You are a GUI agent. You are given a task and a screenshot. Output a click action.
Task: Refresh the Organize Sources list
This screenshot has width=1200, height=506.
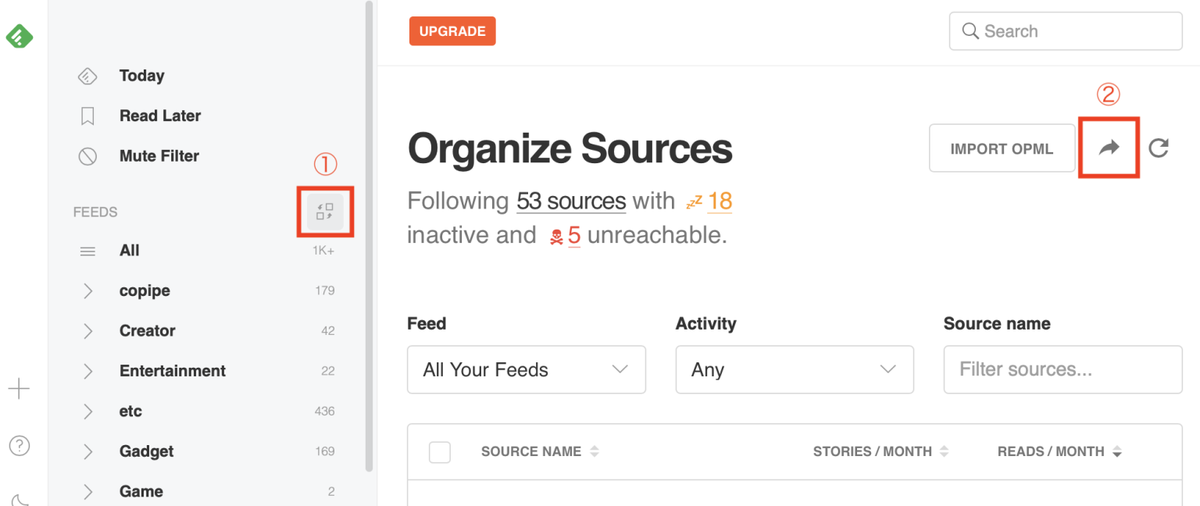pos(1159,148)
